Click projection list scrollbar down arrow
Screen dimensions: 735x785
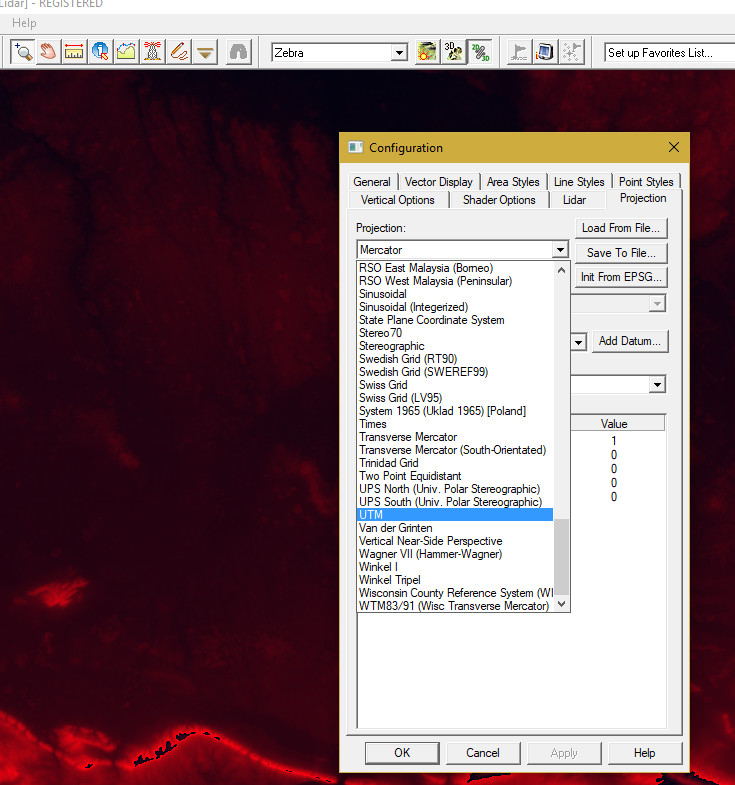561,604
